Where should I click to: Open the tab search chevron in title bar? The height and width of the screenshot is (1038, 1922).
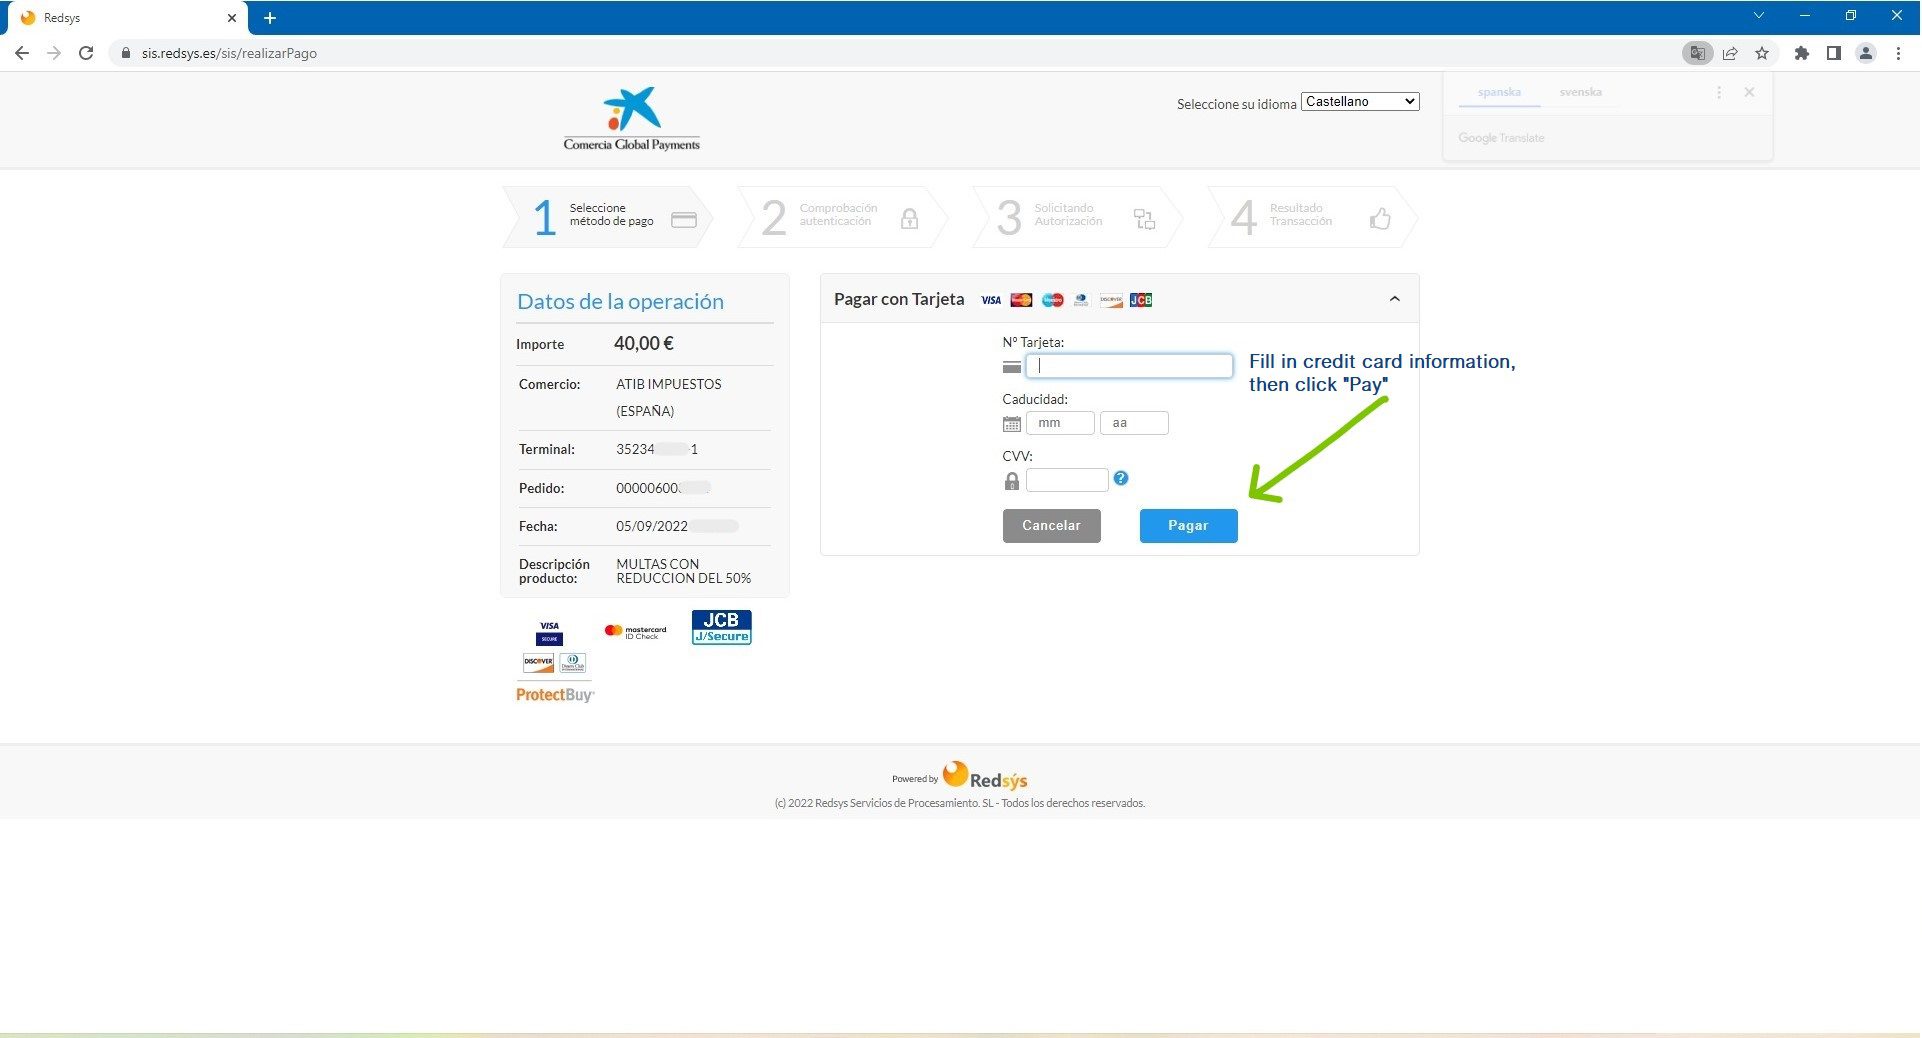1758,15
